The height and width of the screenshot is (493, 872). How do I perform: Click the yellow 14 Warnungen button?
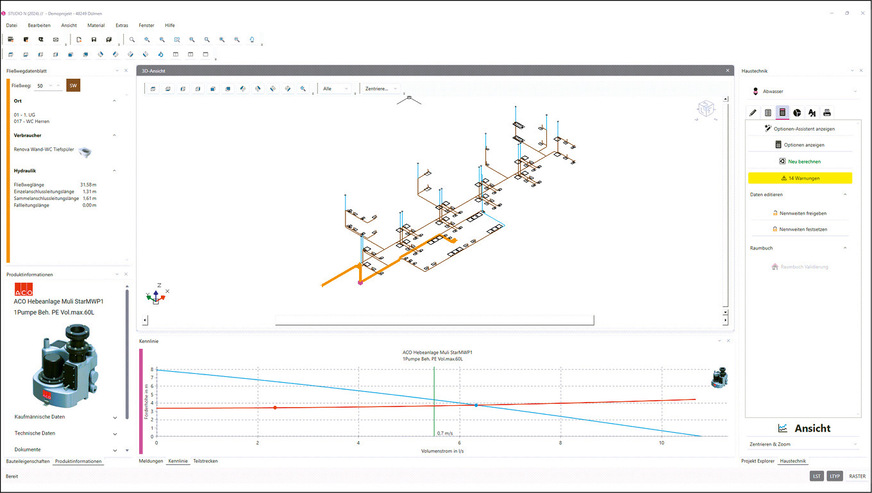[x=799, y=177]
